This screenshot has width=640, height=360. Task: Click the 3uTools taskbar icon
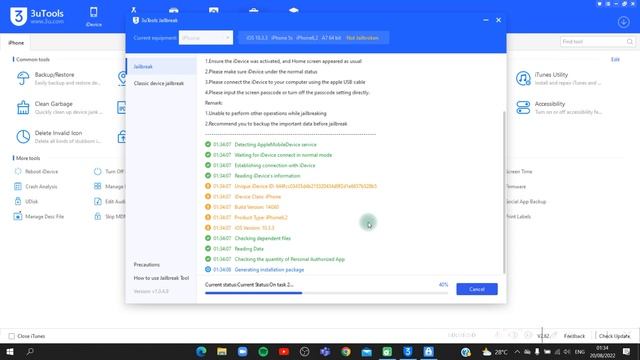point(408,351)
